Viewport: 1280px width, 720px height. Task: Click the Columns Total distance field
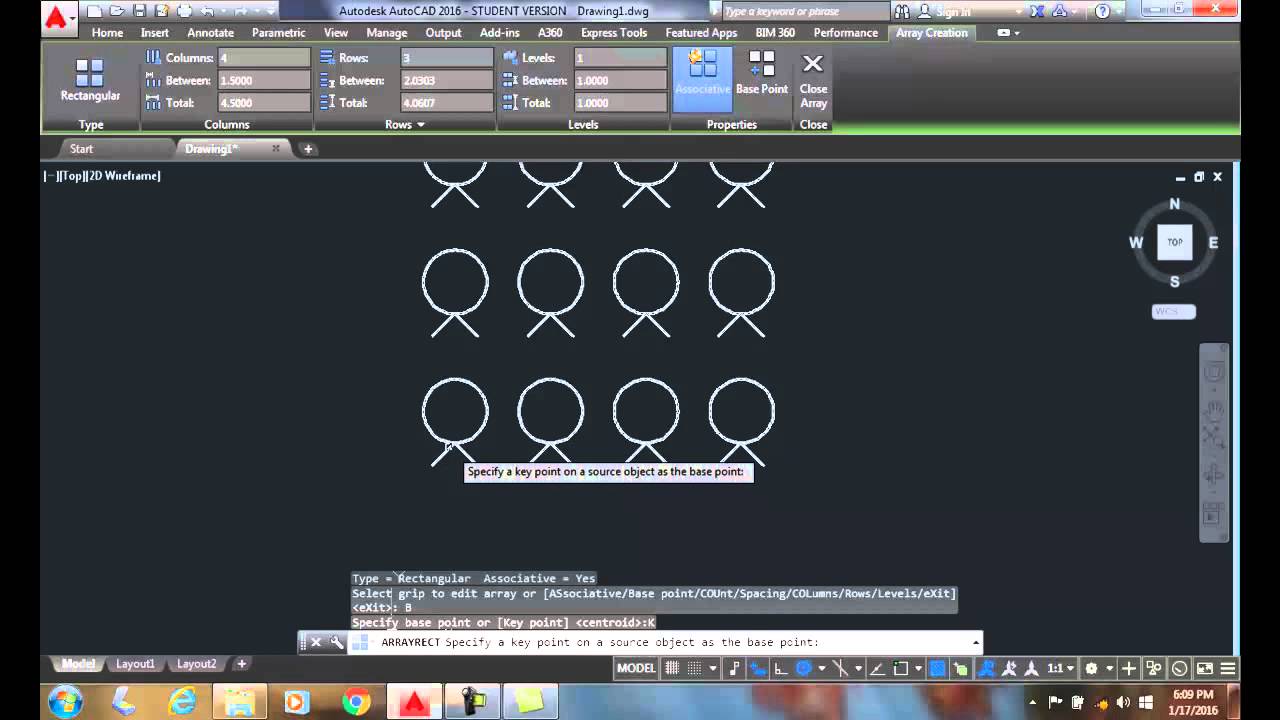coord(264,102)
